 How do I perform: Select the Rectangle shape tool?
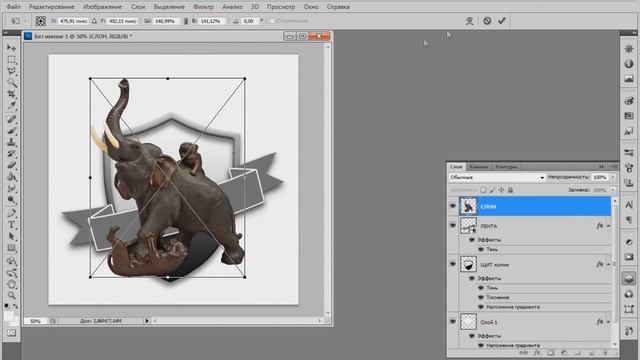[x=11, y=248]
